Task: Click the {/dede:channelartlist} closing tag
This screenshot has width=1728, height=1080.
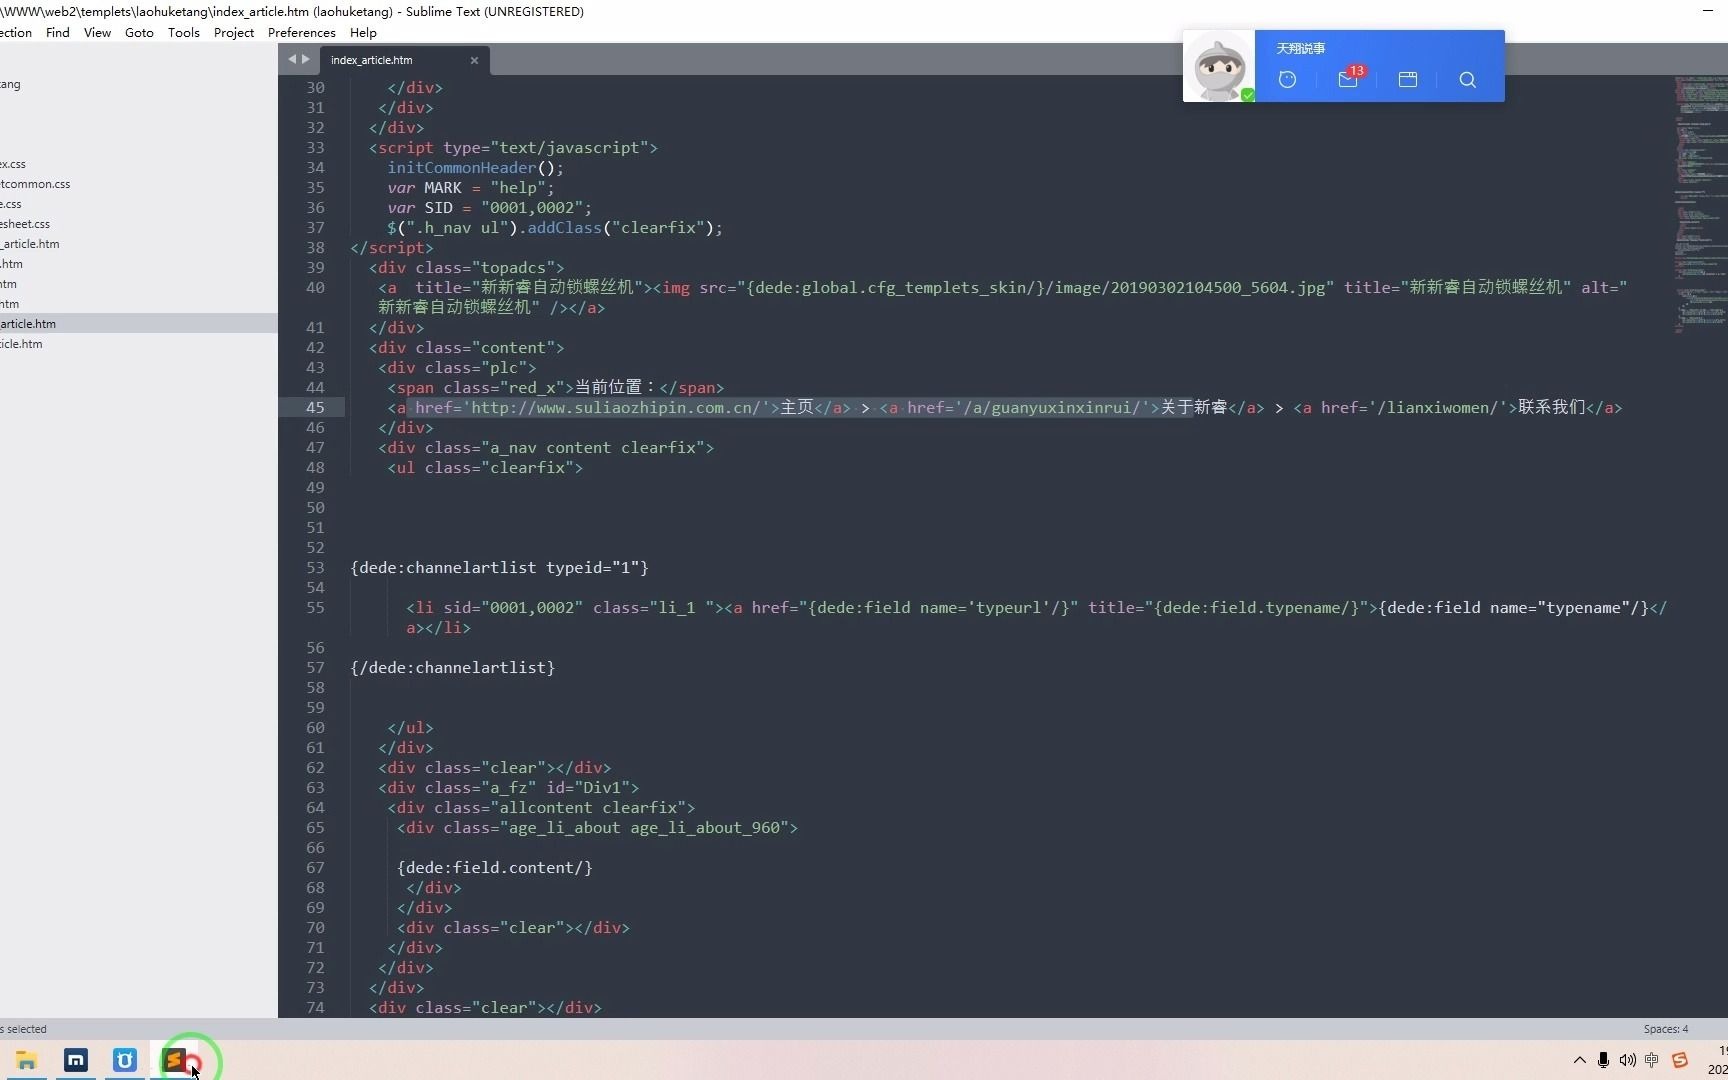Action: point(453,667)
